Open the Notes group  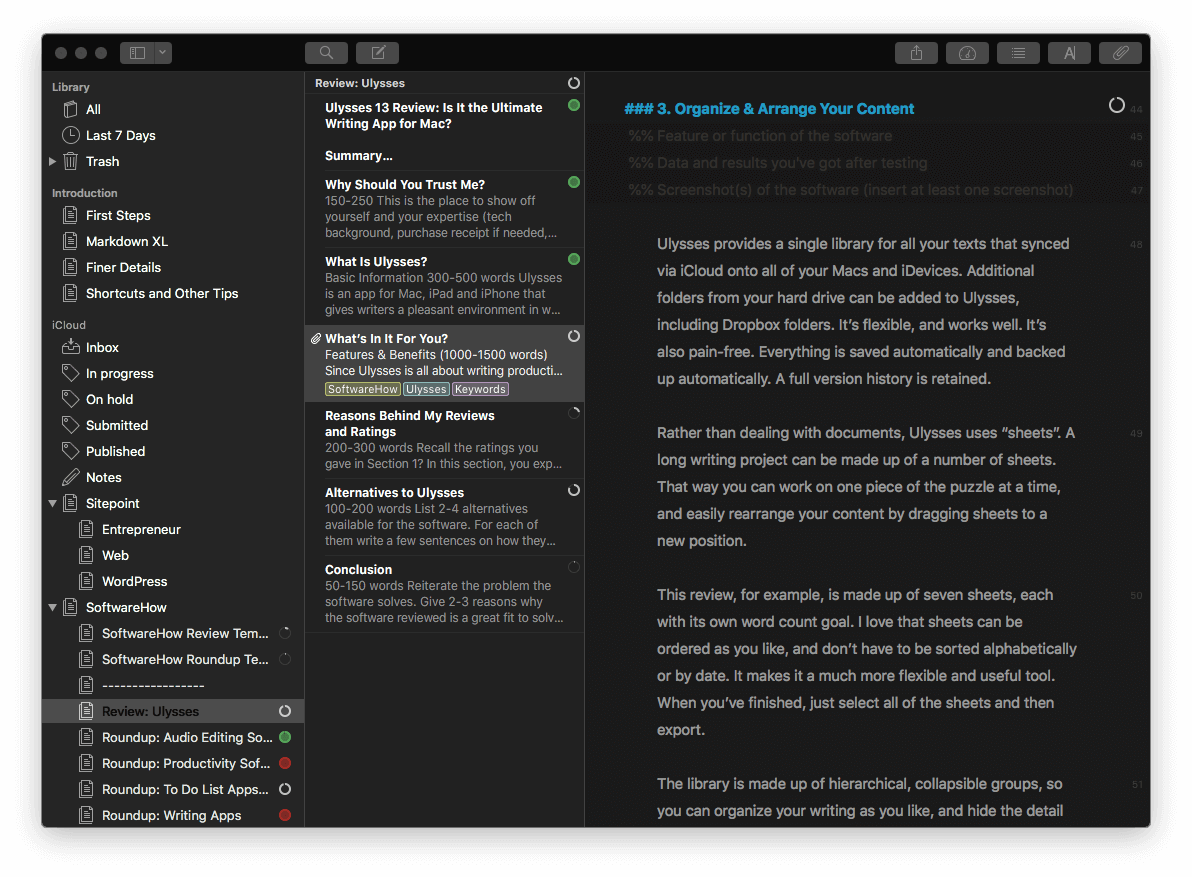(173, 477)
